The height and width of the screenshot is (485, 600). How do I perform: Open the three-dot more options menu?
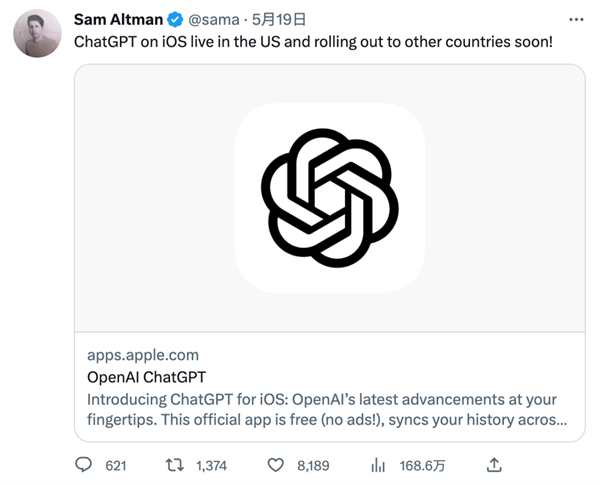(575, 19)
